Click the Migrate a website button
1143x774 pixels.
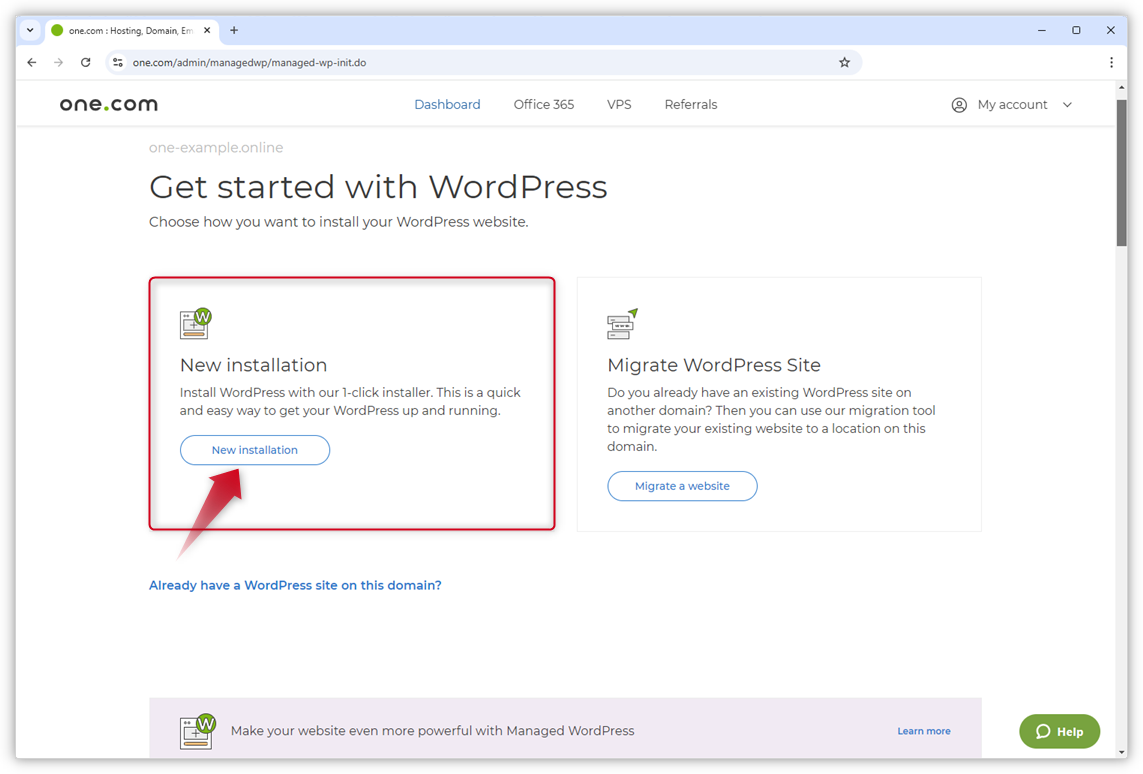click(x=682, y=486)
